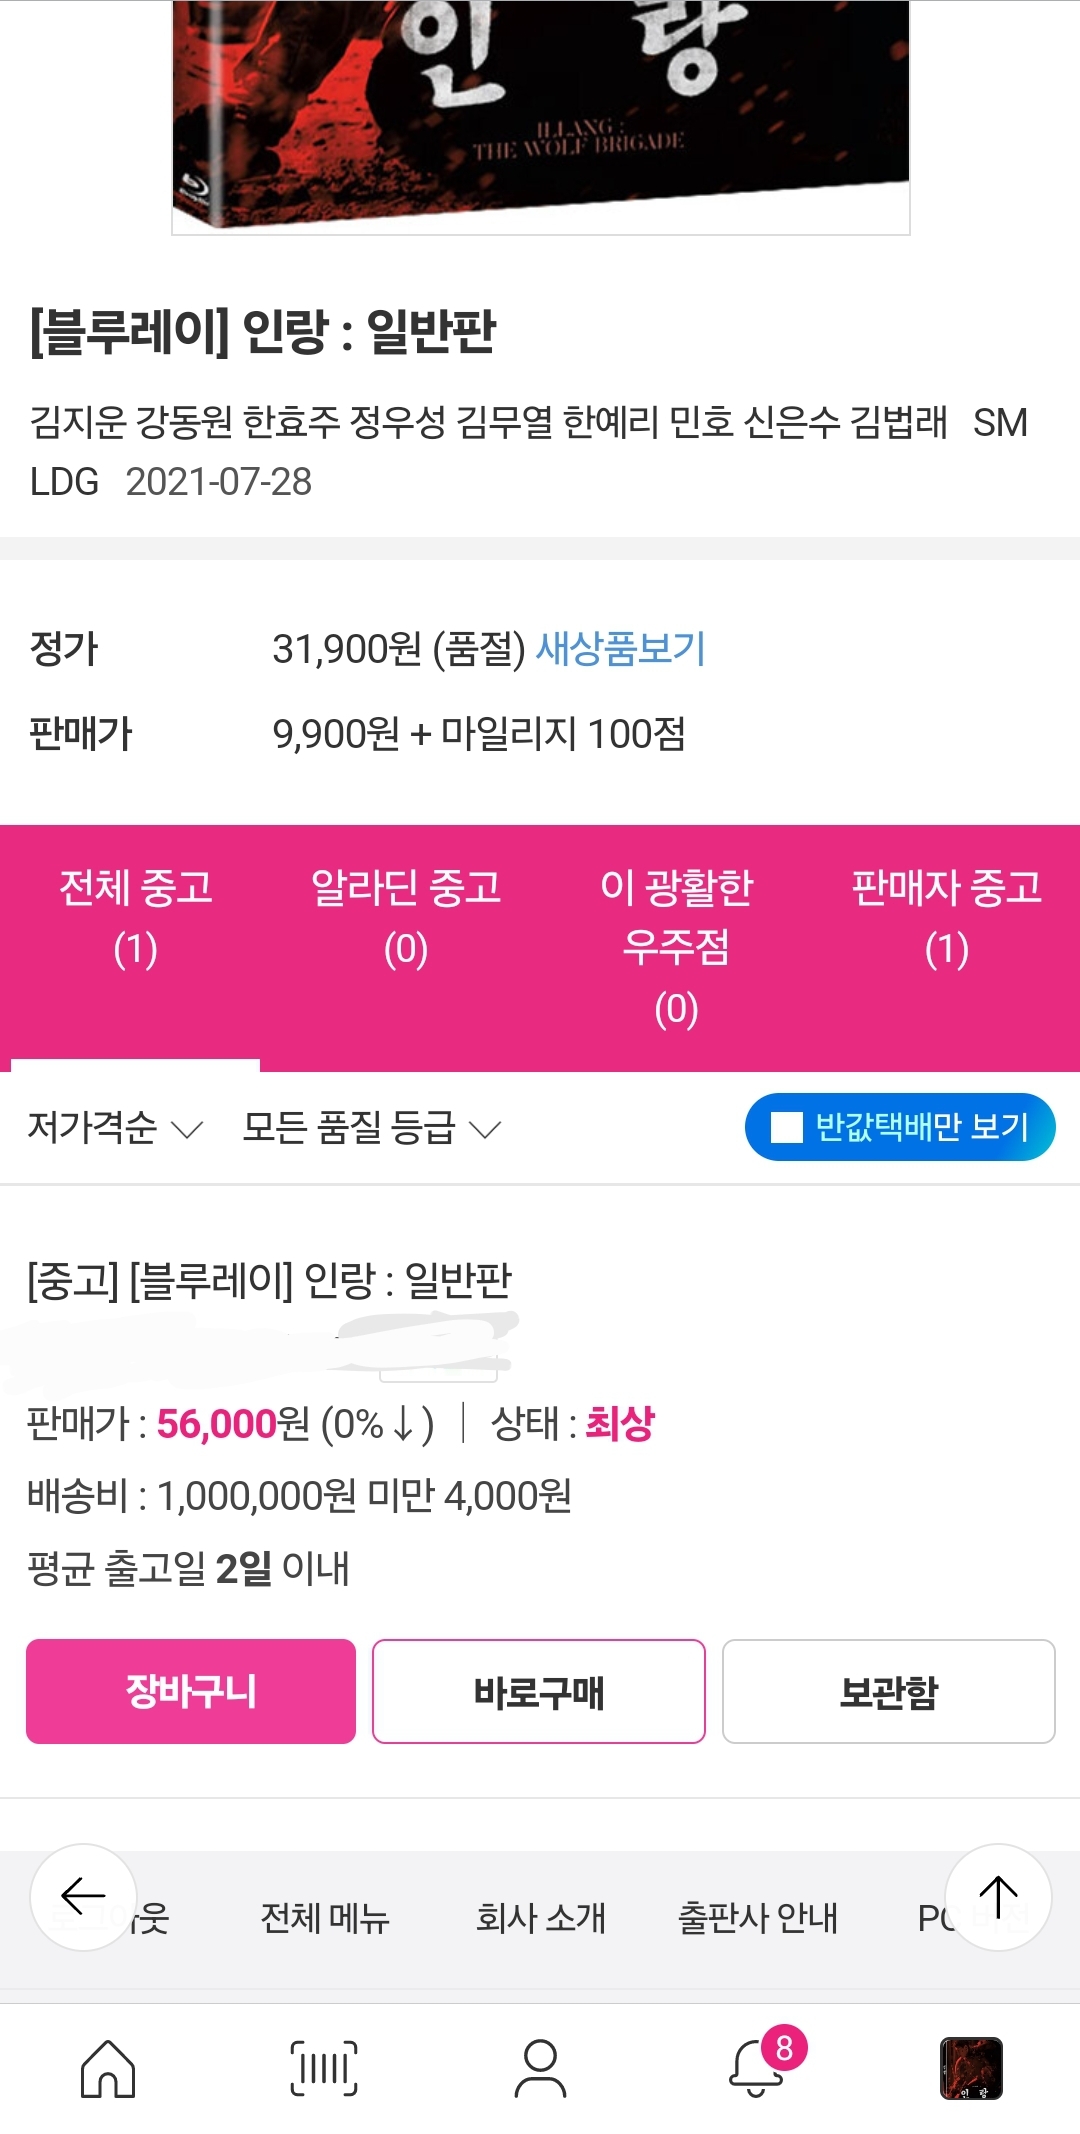Image resolution: width=1080 pixels, height=2134 pixels.
Task: Expand the 저가격순 sort dropdown
Action: pyautogui.click(x=115, y=1128)
